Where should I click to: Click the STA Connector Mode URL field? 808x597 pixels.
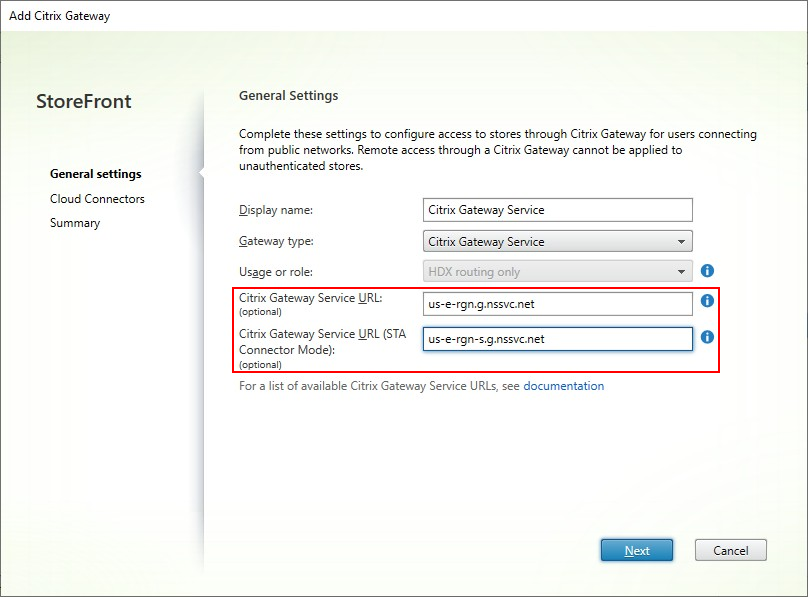click(x=557, y=338)
